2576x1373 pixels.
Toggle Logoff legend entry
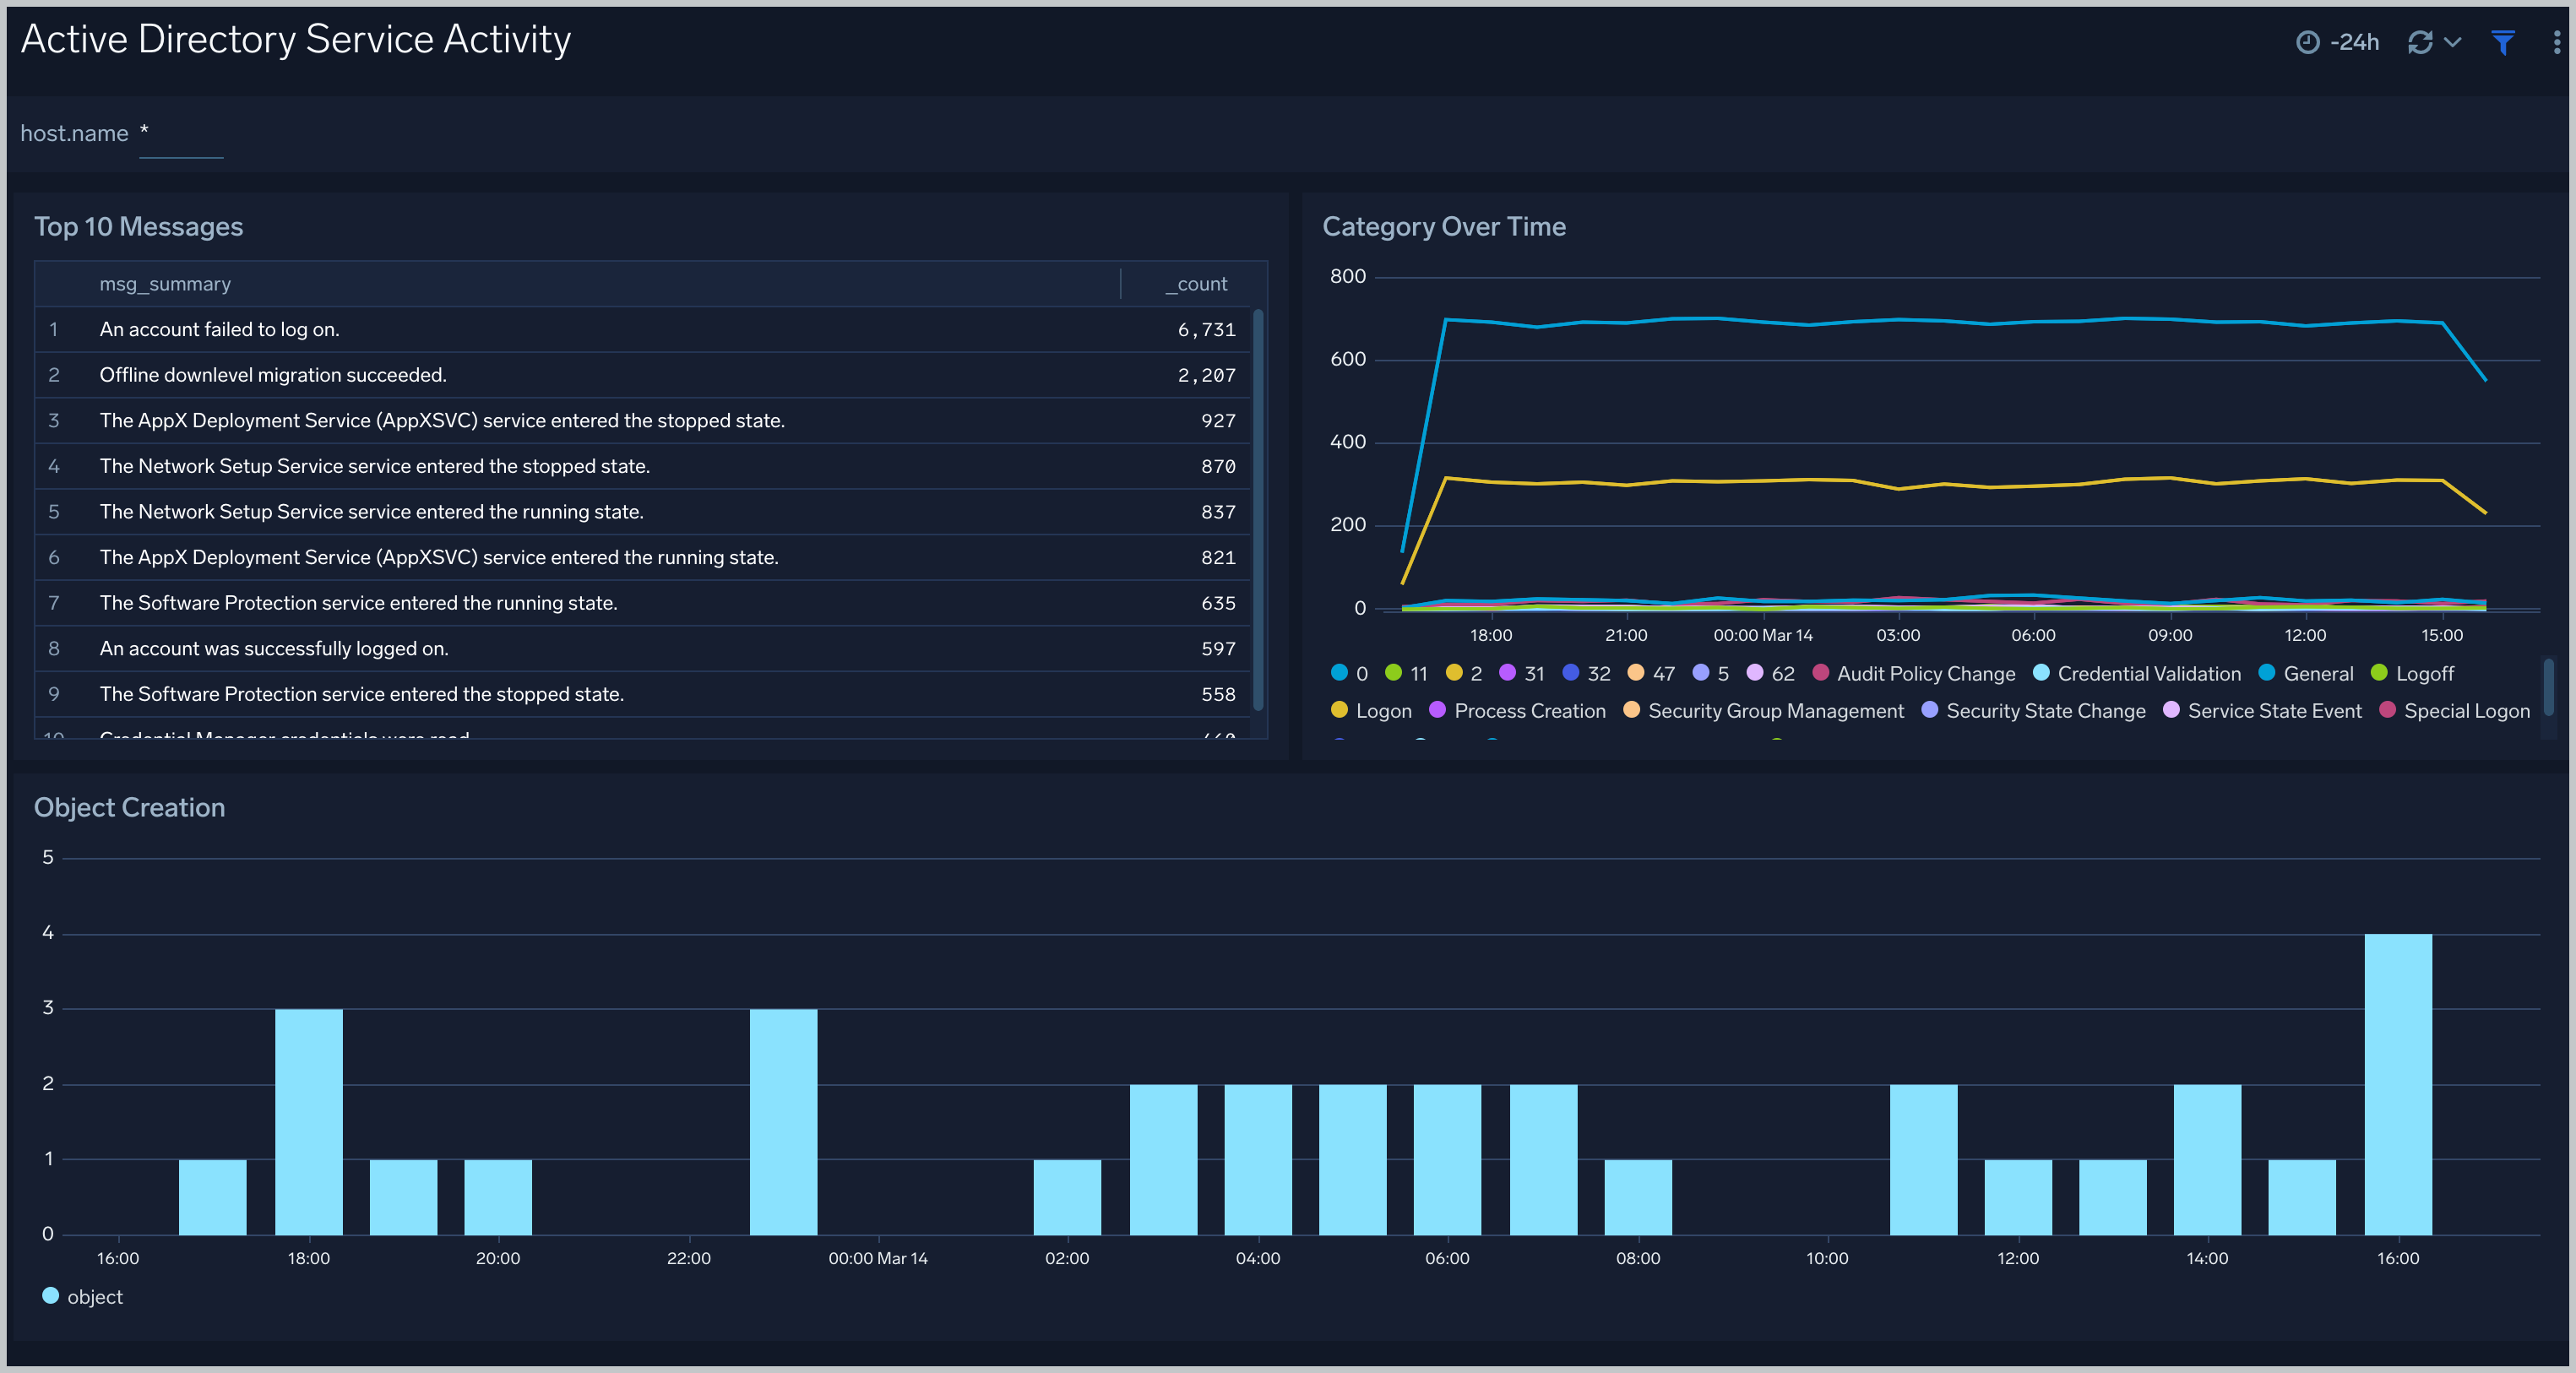[2412, 673]
